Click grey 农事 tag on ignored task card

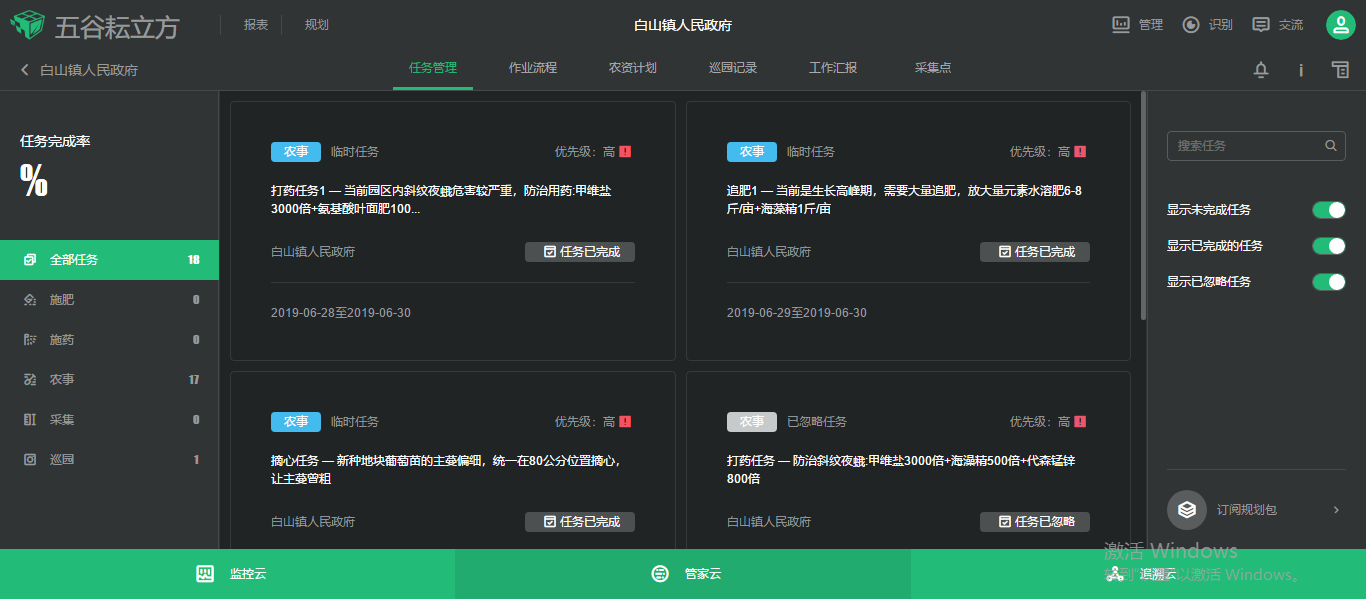pos(752,422)
